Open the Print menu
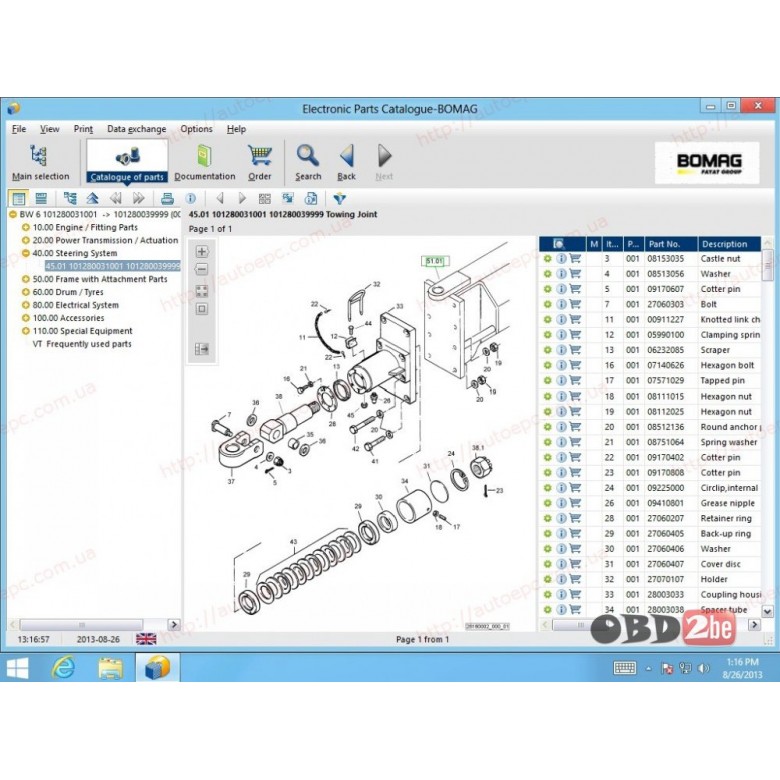 pyautogui.click(x=83, y=129)
